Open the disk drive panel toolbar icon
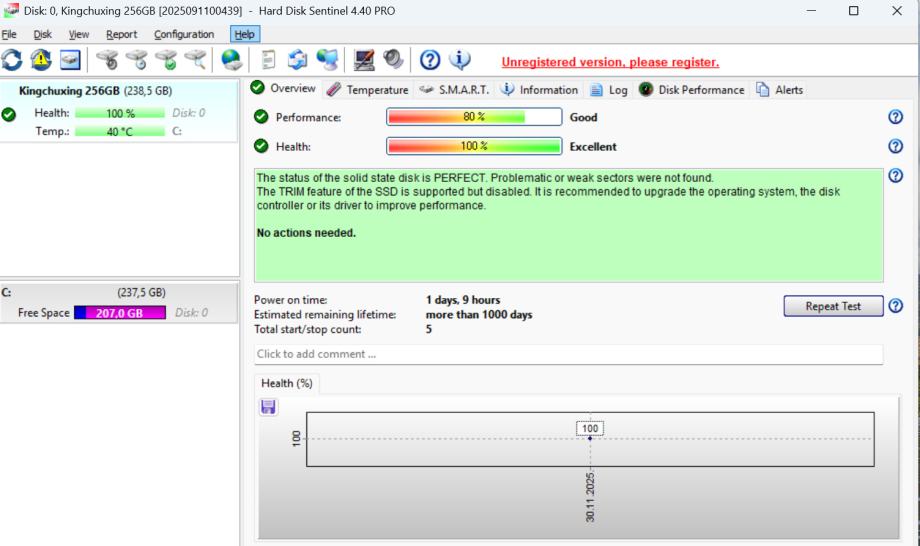 pos(70,60)
